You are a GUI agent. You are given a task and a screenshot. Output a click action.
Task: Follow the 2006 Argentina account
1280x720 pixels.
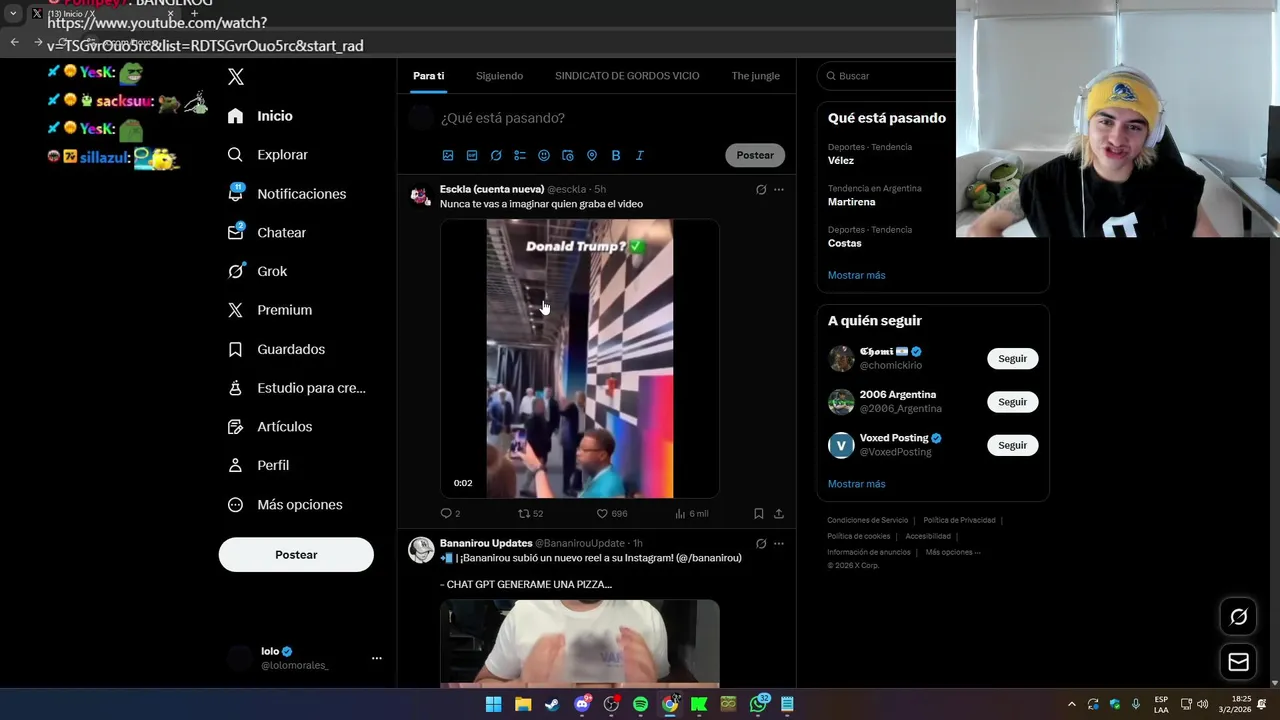coord(1012,402)
